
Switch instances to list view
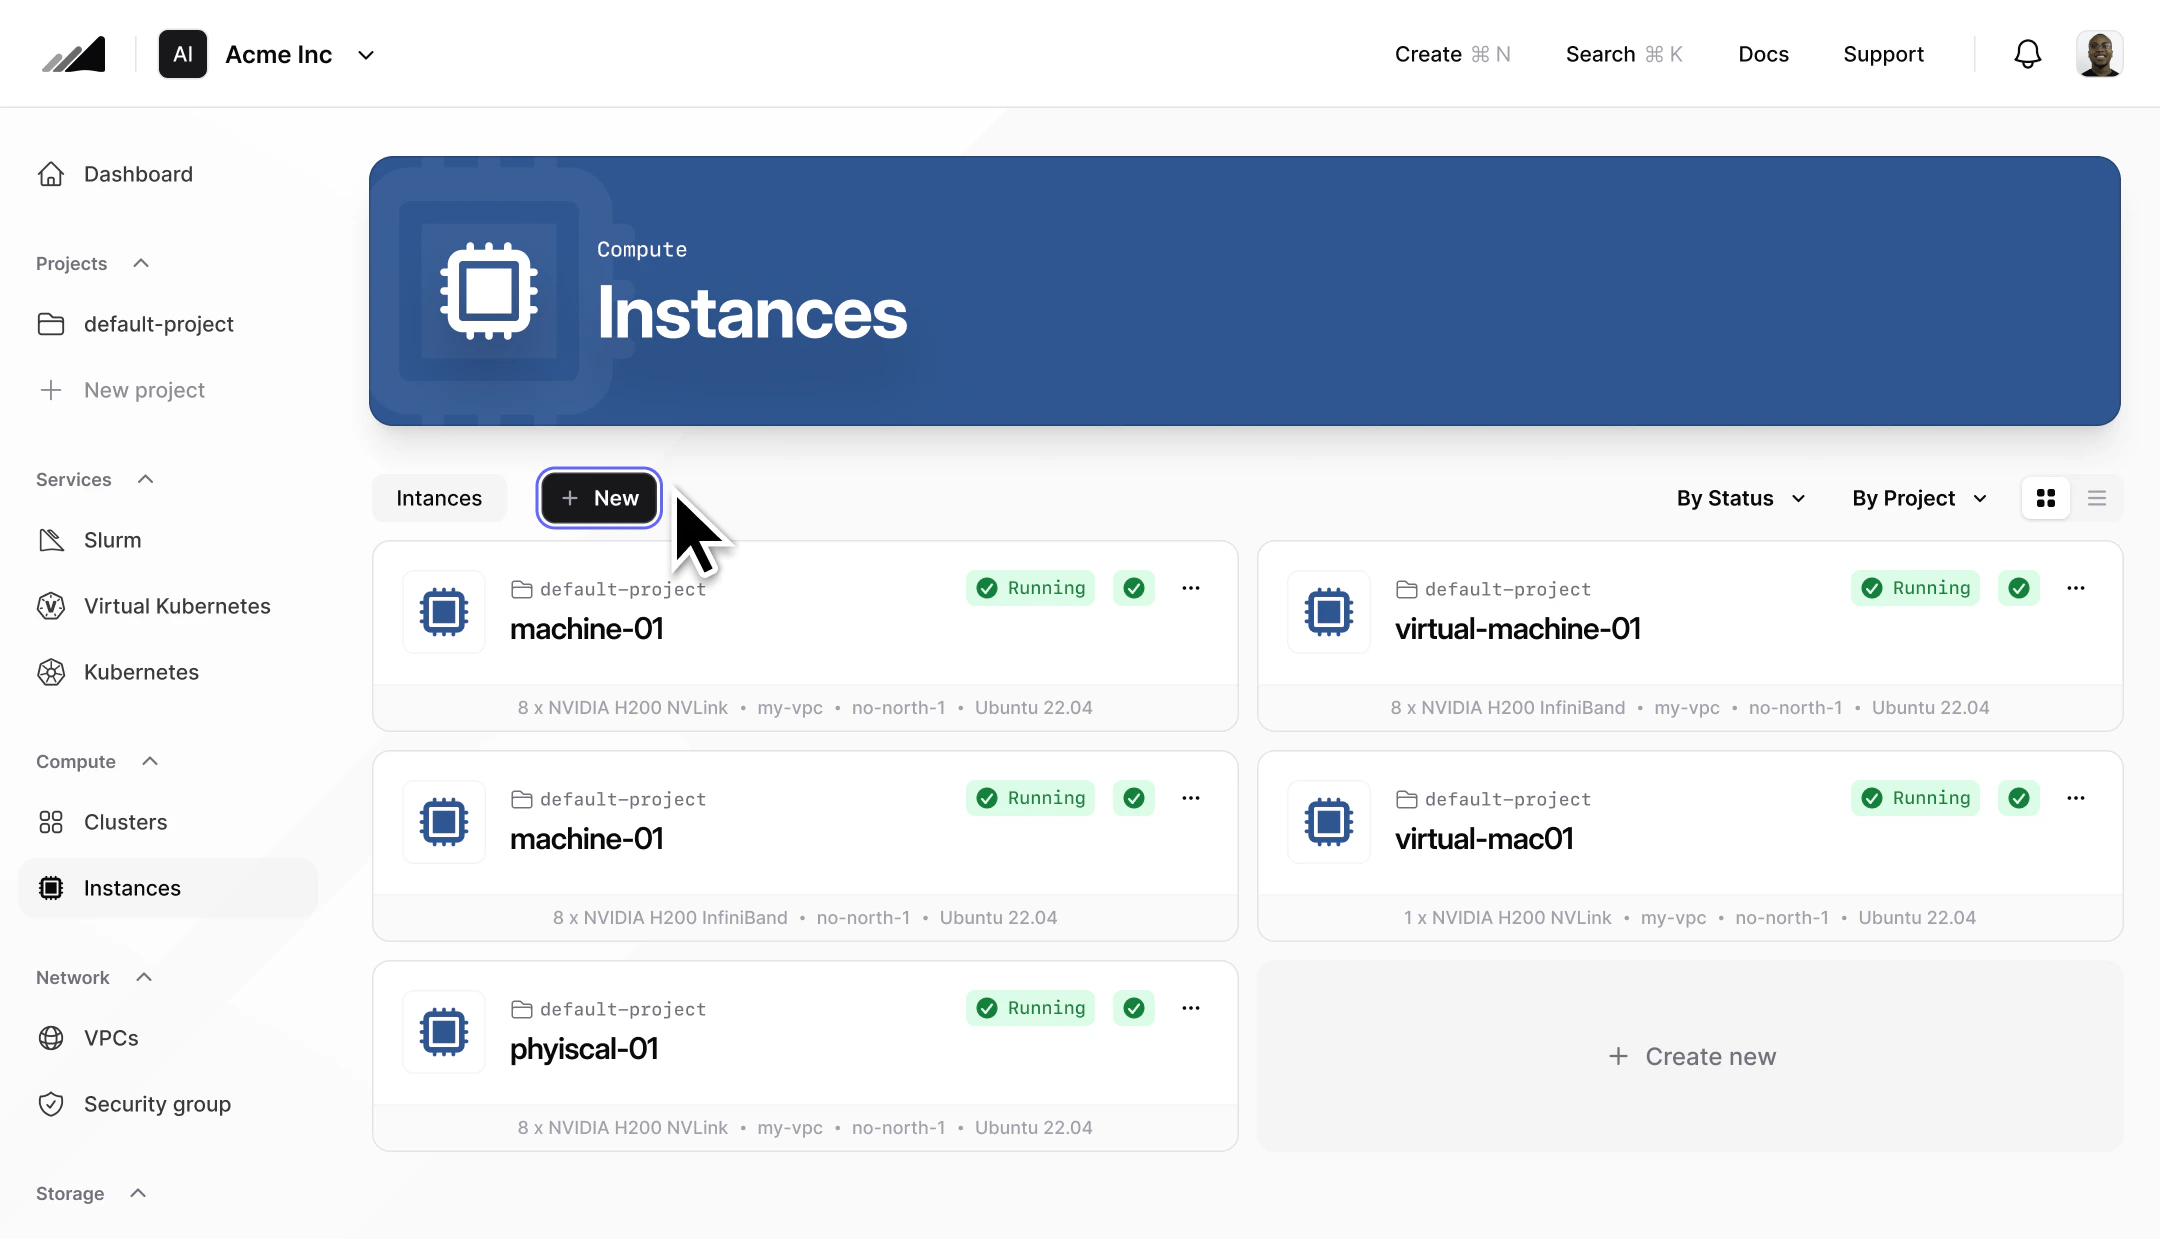coord(2097,497)
